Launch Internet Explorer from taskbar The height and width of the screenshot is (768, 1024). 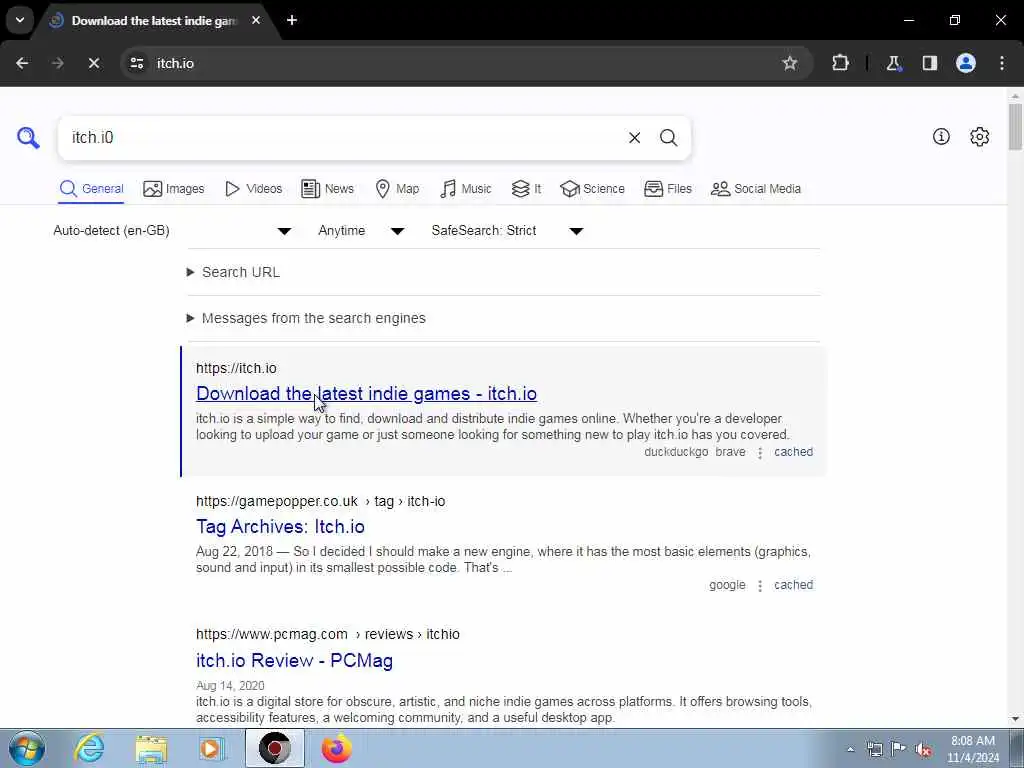[x=89, y=748]
